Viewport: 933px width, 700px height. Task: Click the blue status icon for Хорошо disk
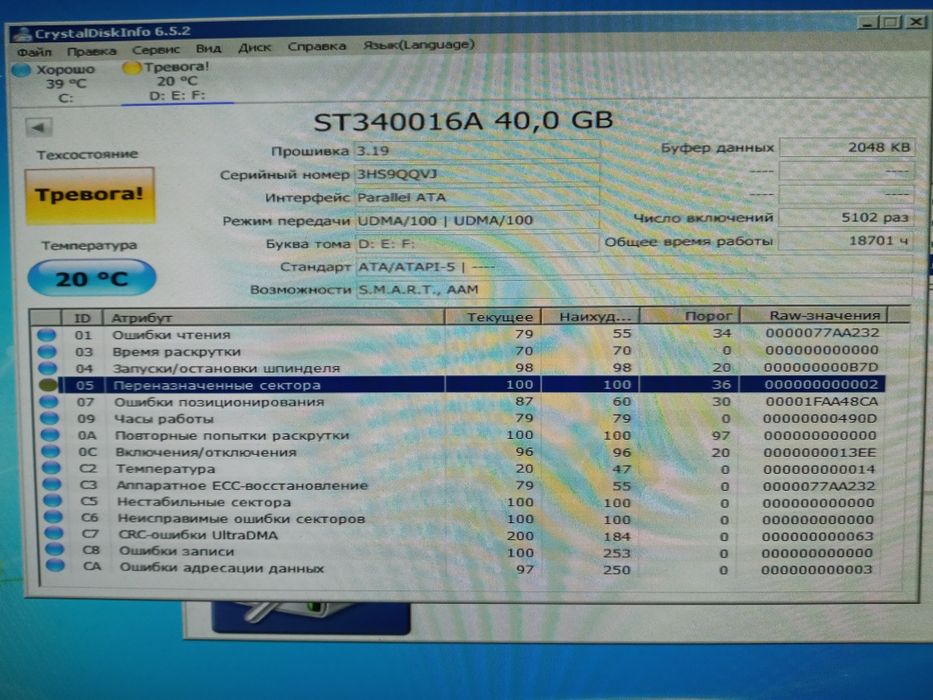tap(21, 70)
